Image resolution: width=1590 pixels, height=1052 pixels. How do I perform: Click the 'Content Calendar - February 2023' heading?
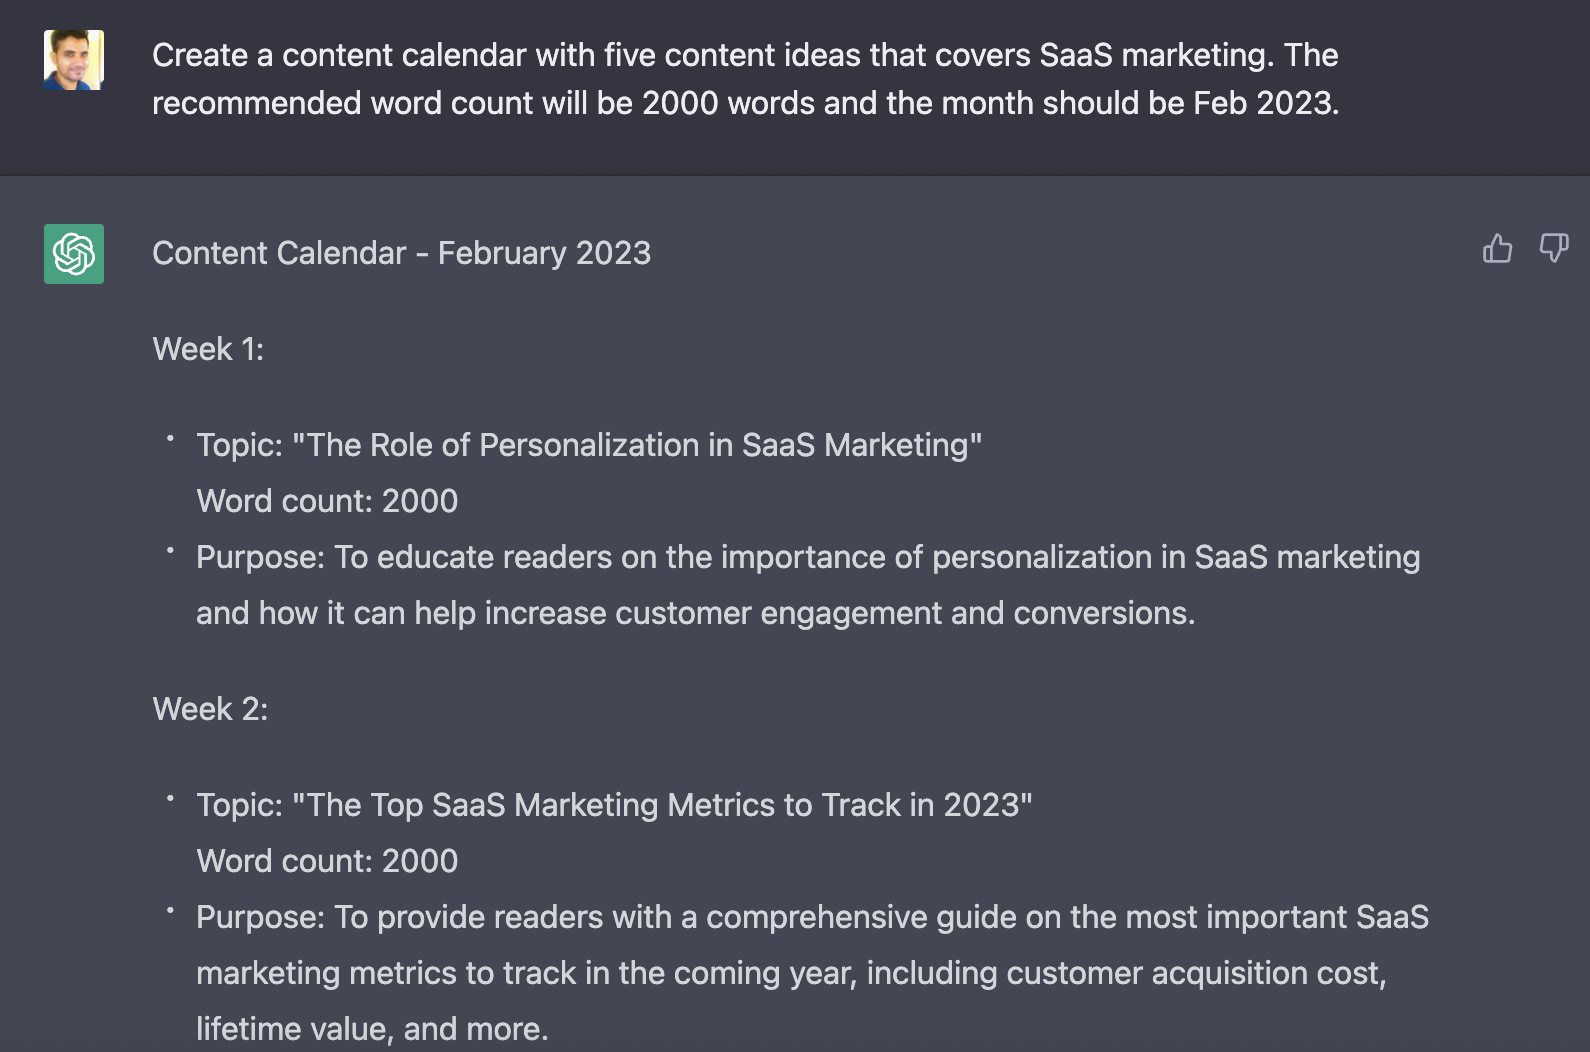[401, 253]
